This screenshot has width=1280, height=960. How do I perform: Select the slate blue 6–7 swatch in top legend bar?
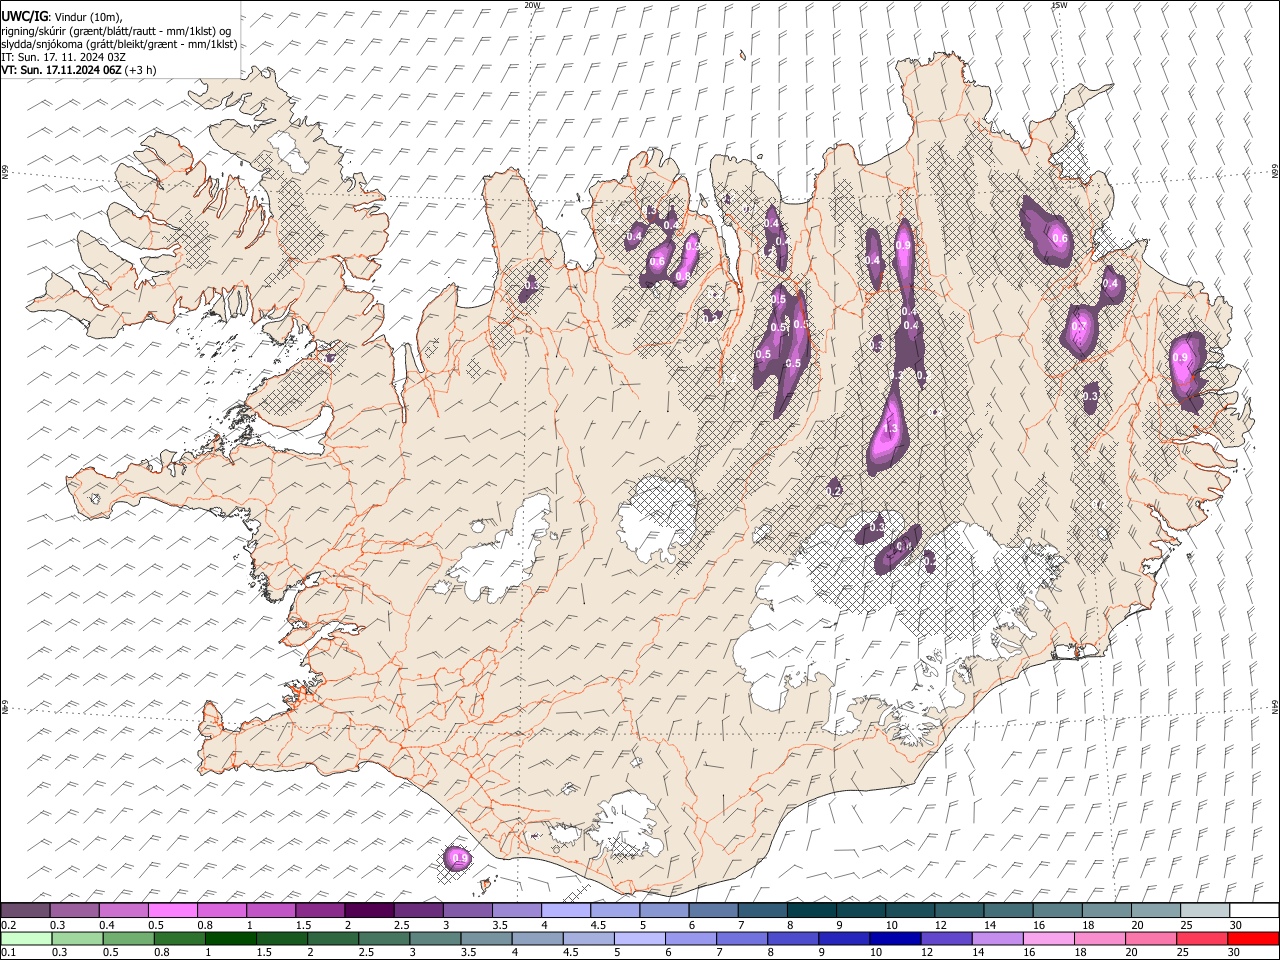(712, 911)
